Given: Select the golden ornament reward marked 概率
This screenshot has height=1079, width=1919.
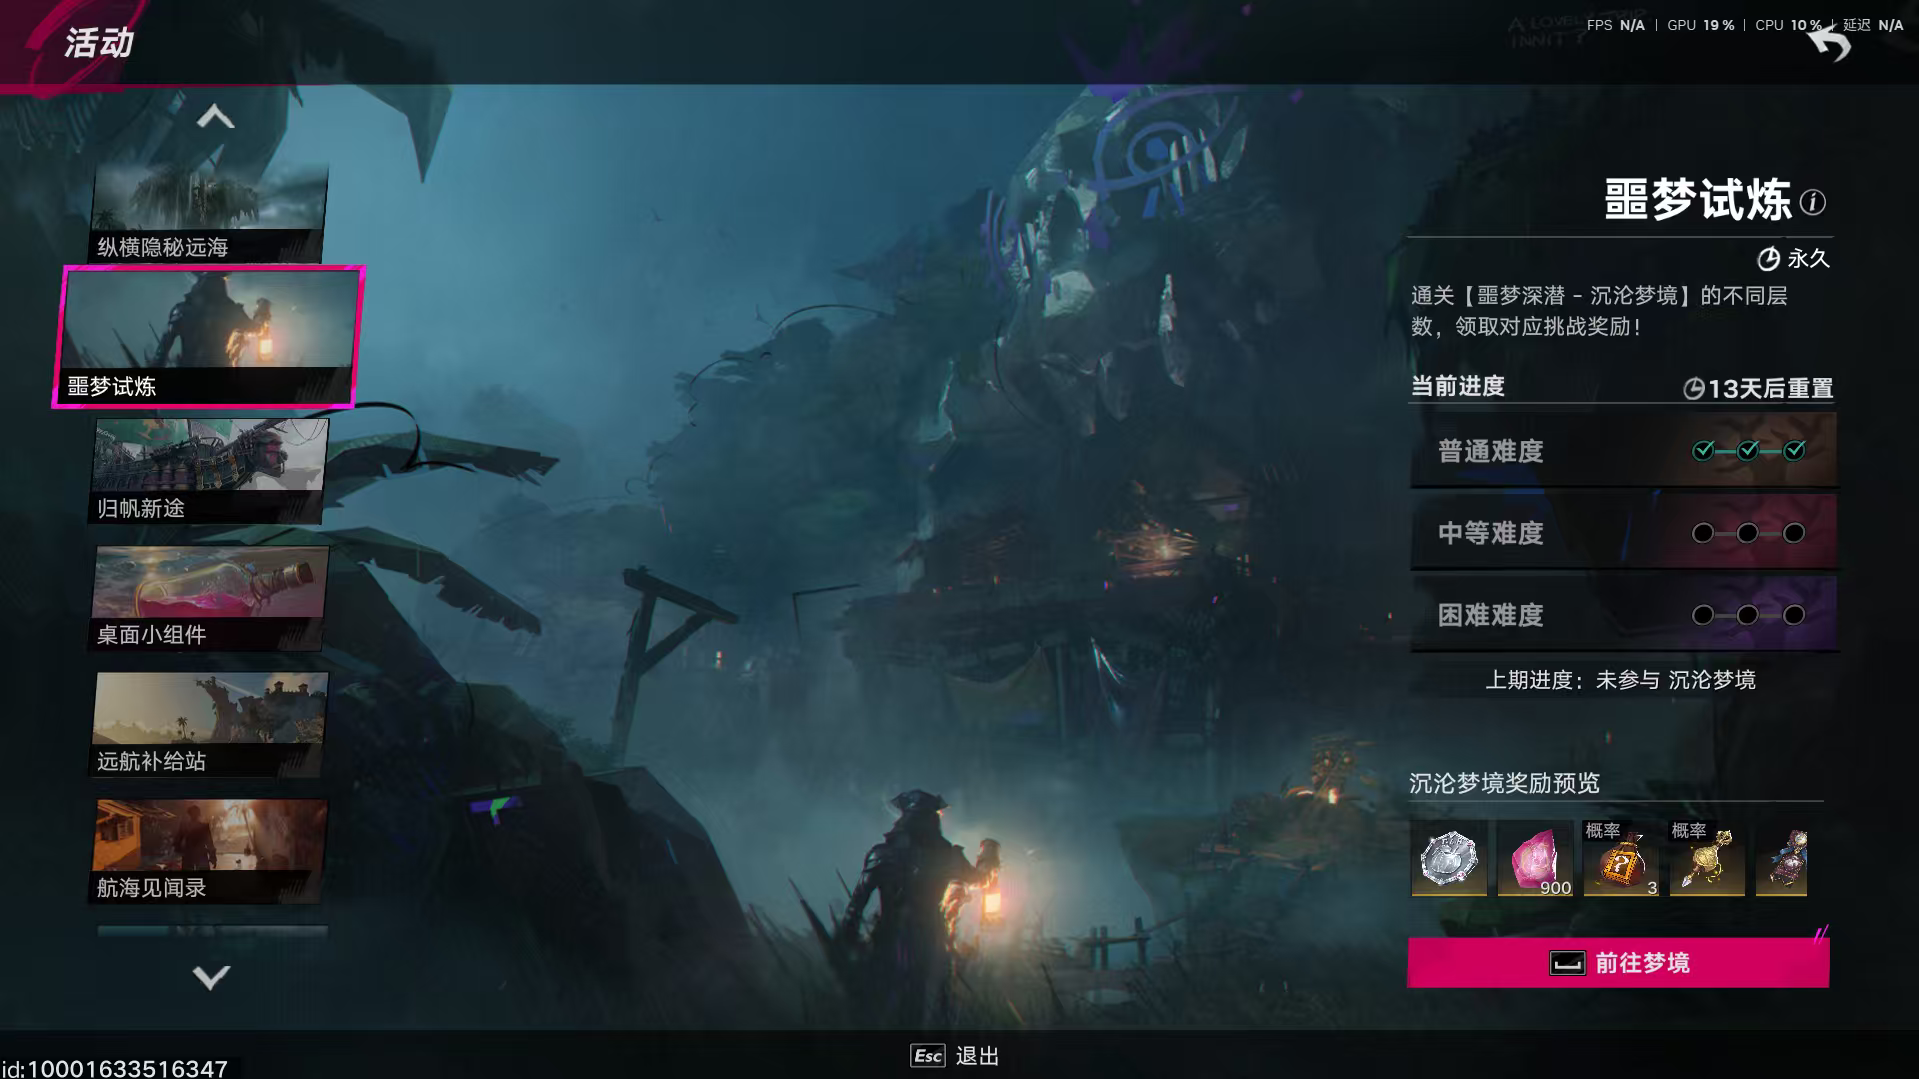Looking at the screenshot, I should (x=1707, y=858).
